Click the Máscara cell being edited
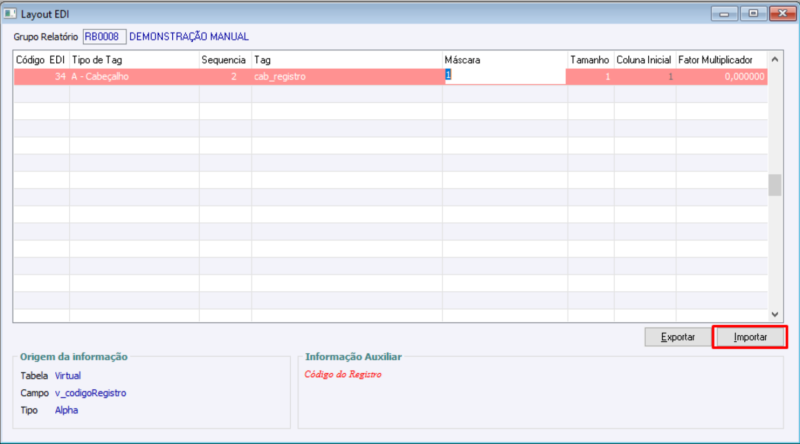 pos(504,77)
